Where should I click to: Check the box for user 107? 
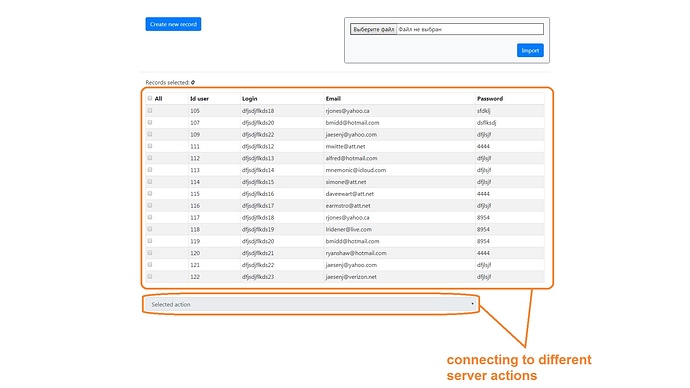[x=150, y=122]
